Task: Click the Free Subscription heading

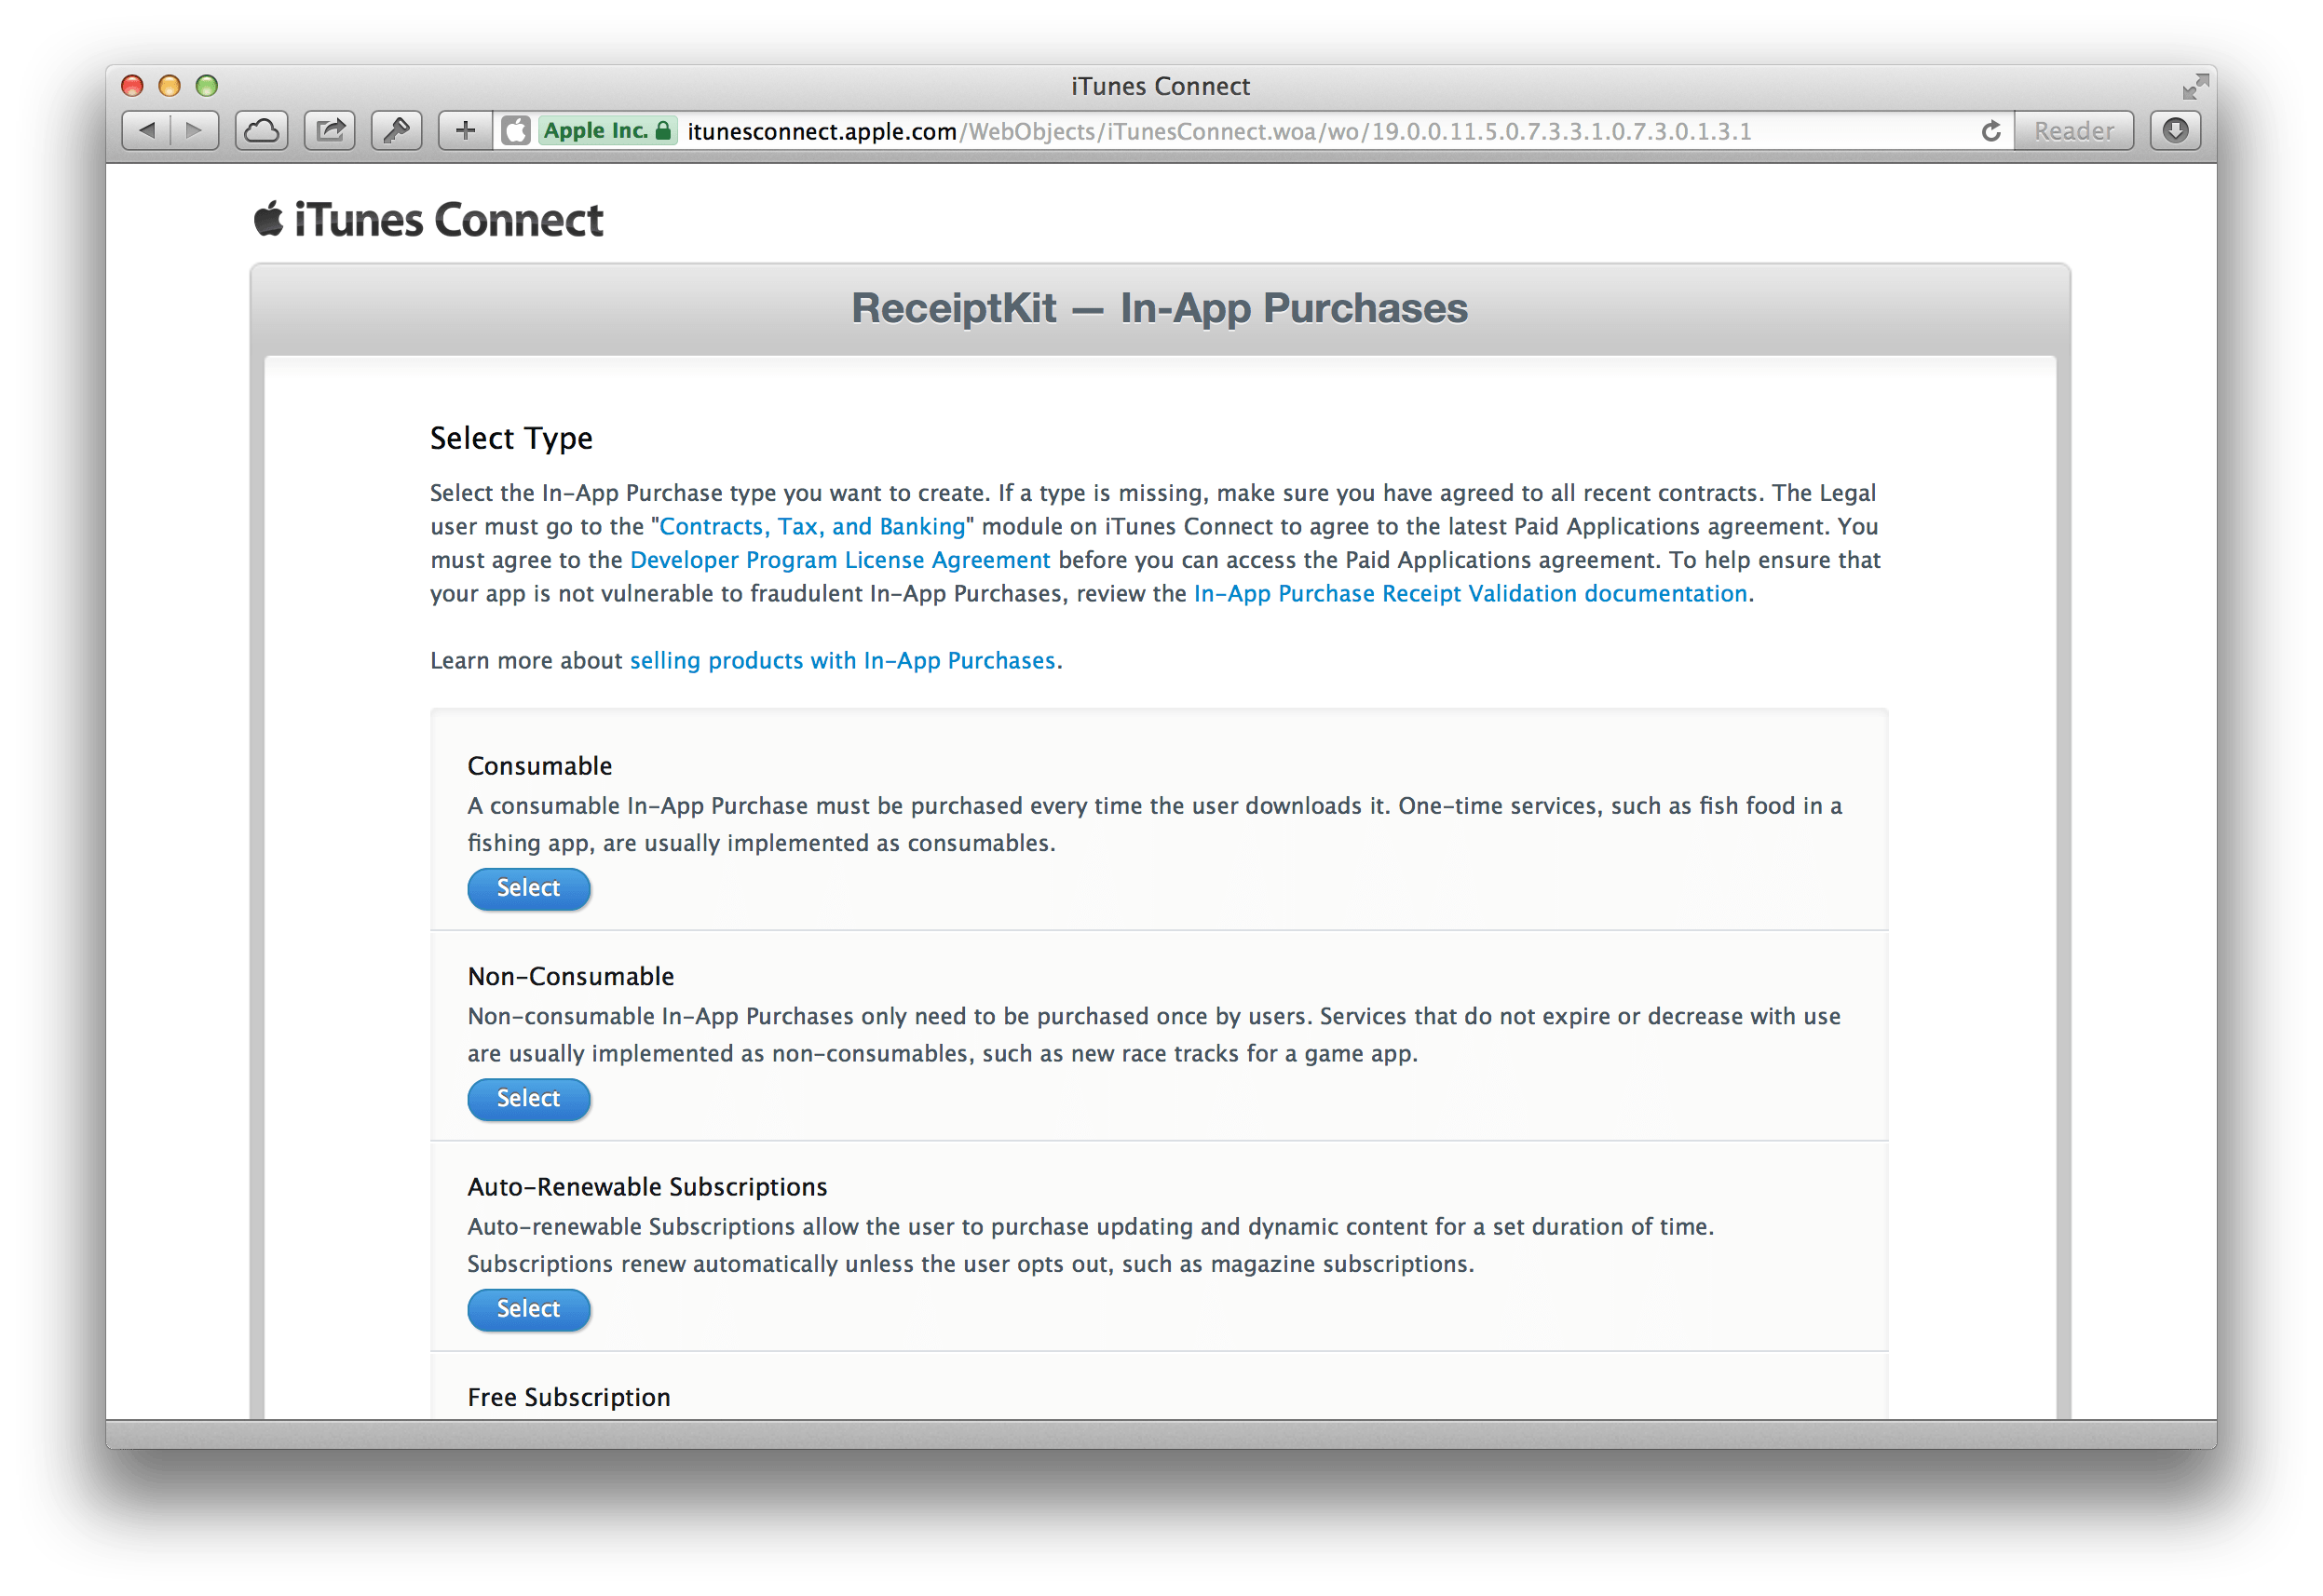Action: pyautogui.click(x=569, y=1397)
